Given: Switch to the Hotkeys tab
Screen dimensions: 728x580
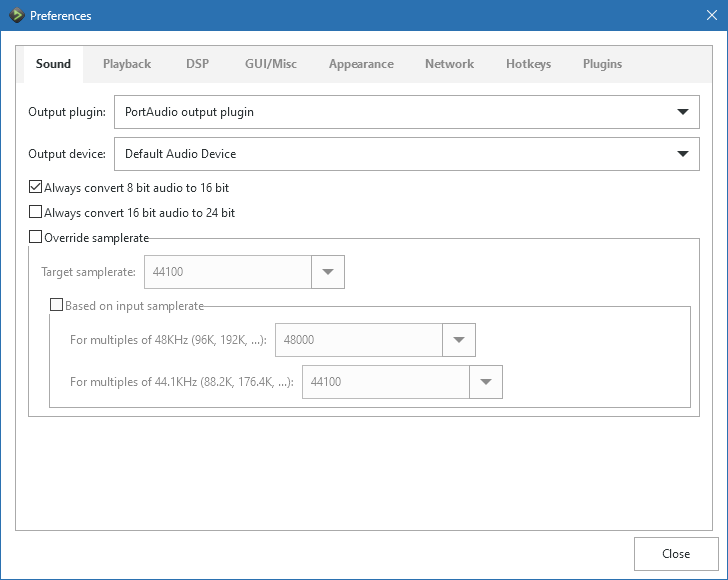Looking at the screenshot, I should tap(528, 64).
